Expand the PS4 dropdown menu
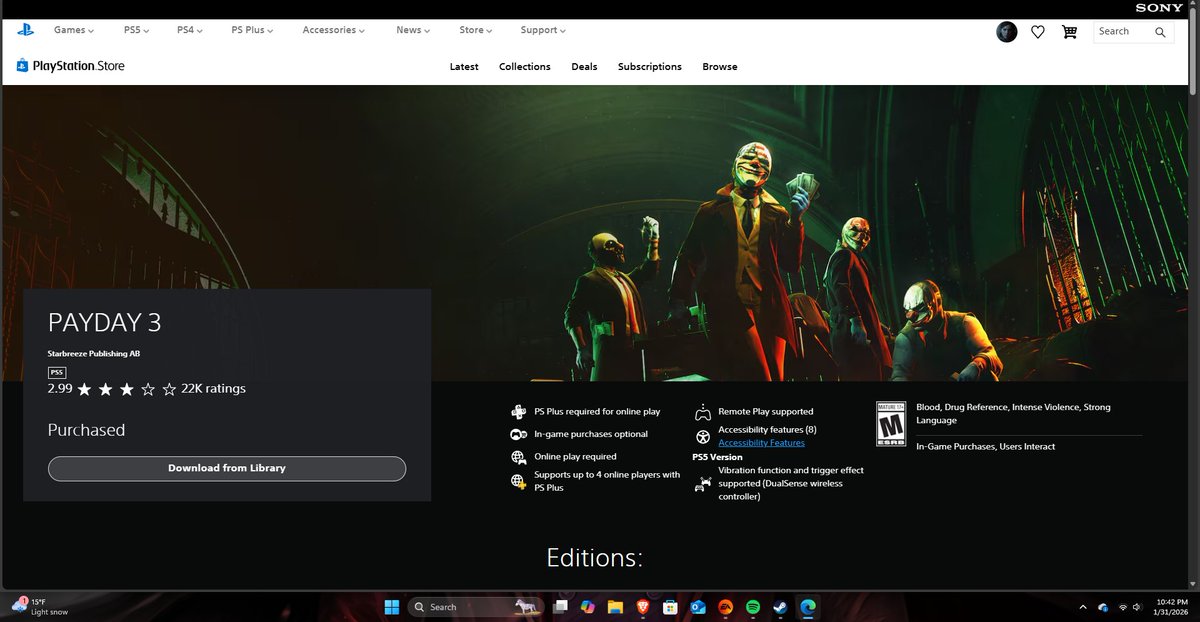 pos(190,30)
